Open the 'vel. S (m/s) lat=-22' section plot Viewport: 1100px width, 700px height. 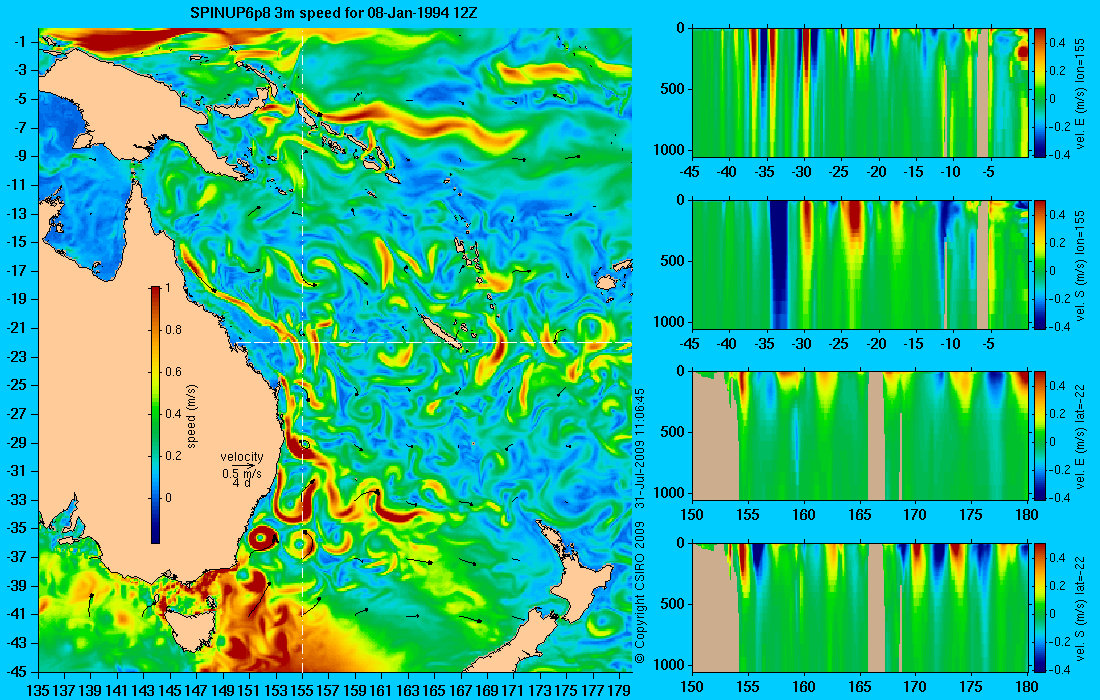click(x=860, y=607)
